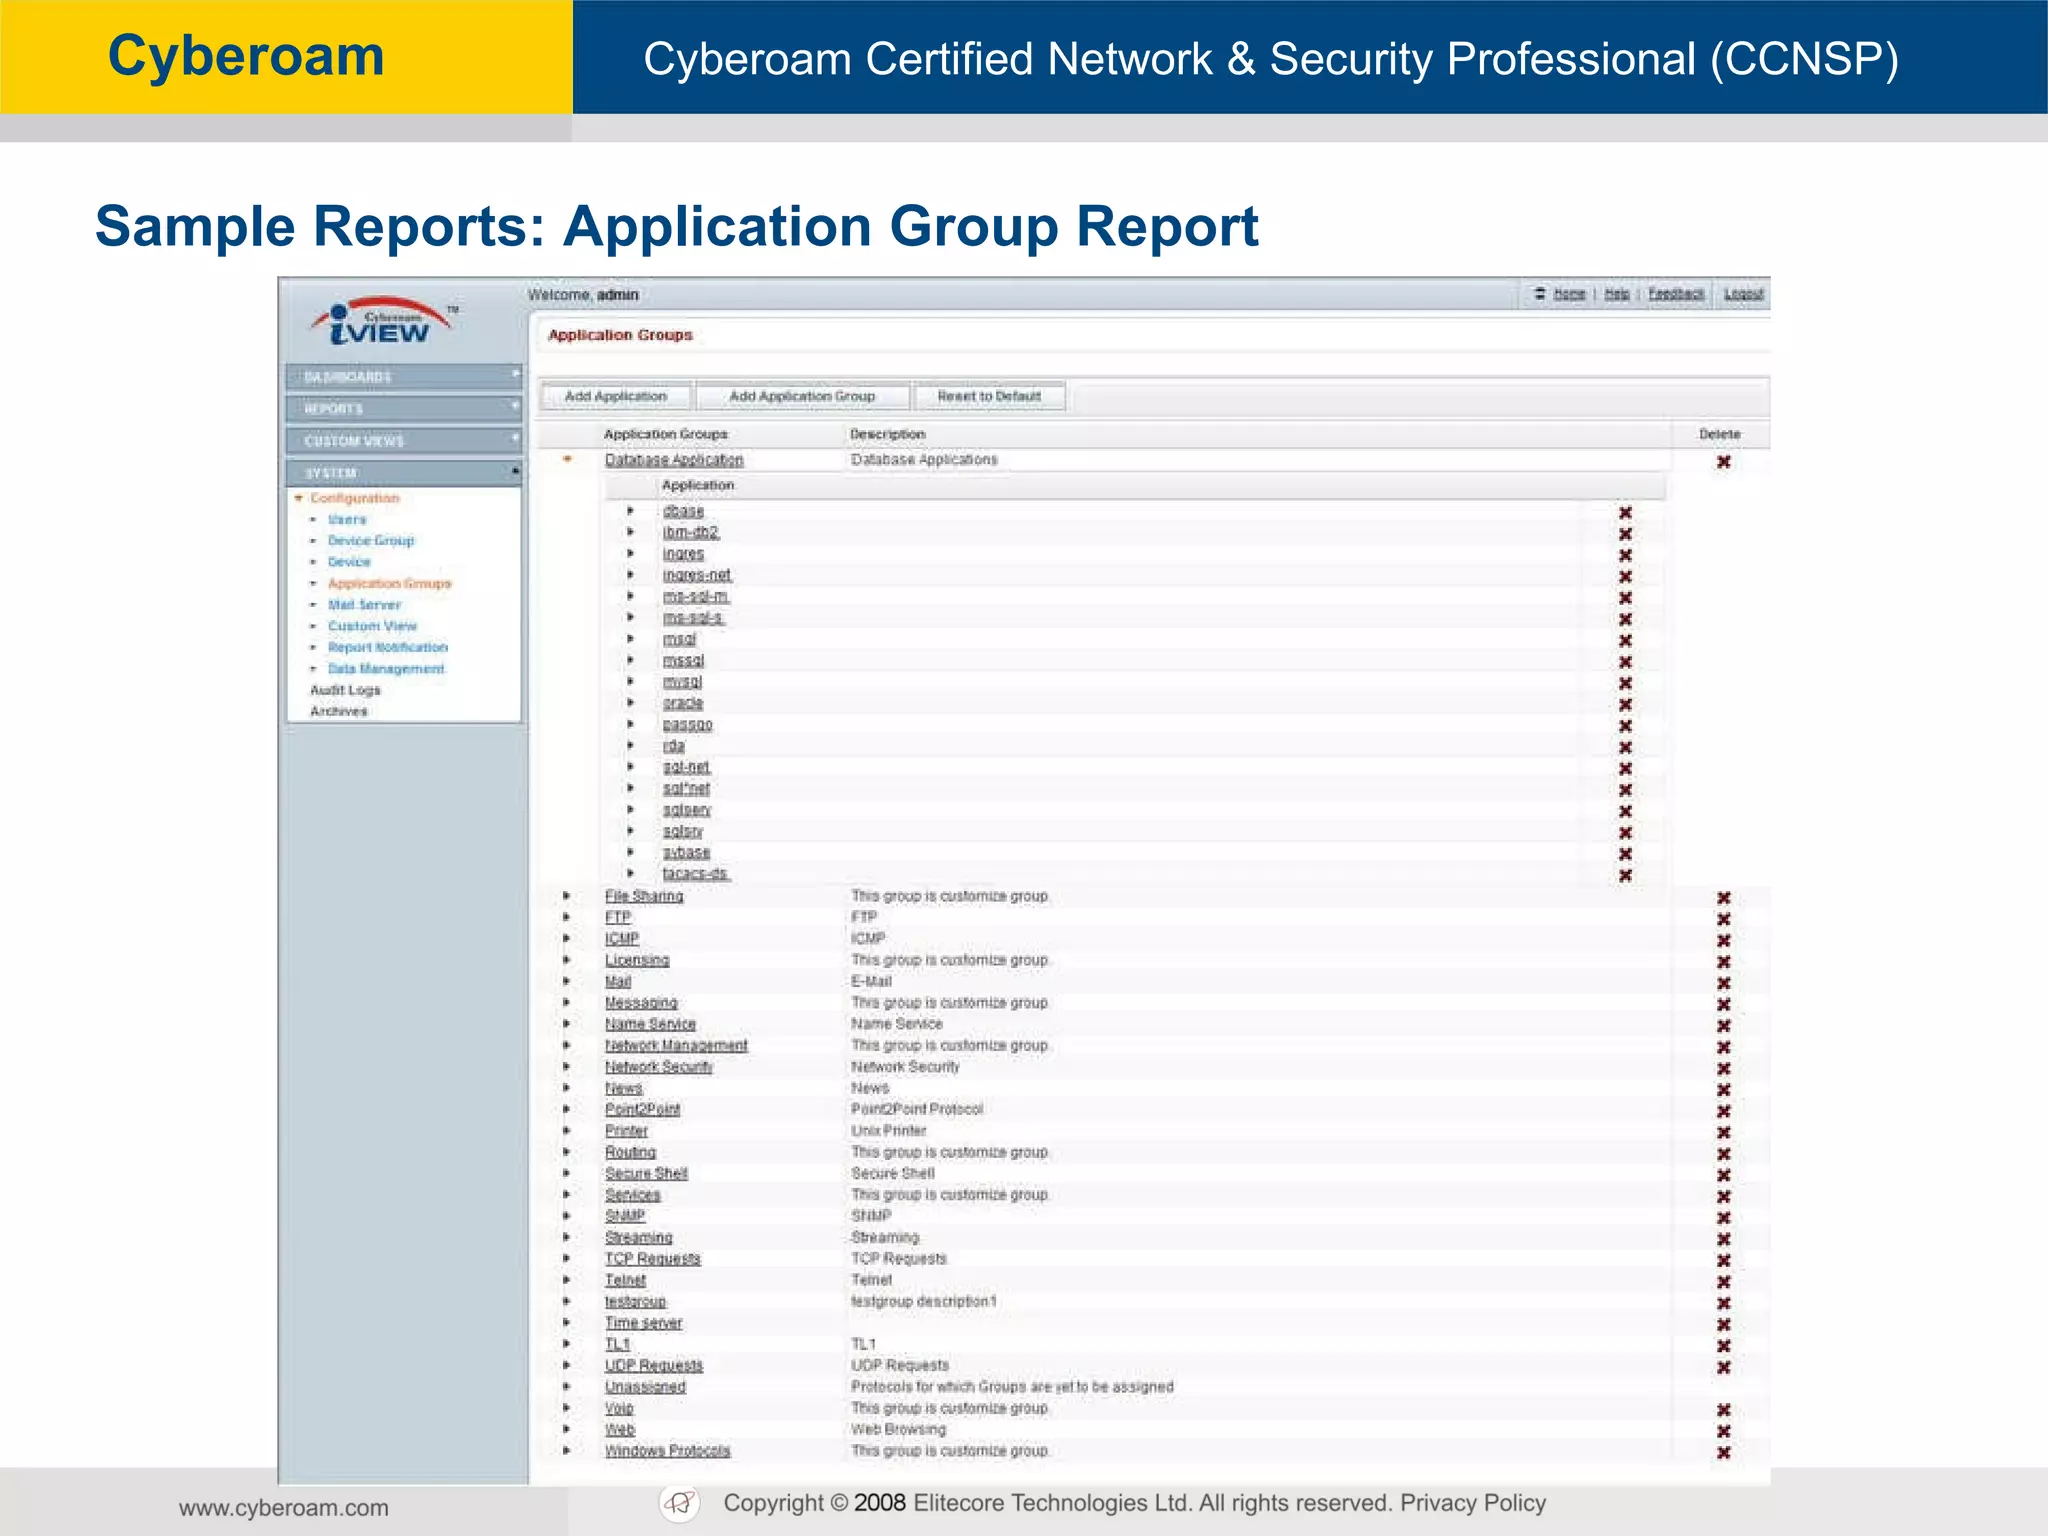Delete the Secure Shell group
The height and width of the screenshot is (1536, 2048).
click(1723, 1176)
